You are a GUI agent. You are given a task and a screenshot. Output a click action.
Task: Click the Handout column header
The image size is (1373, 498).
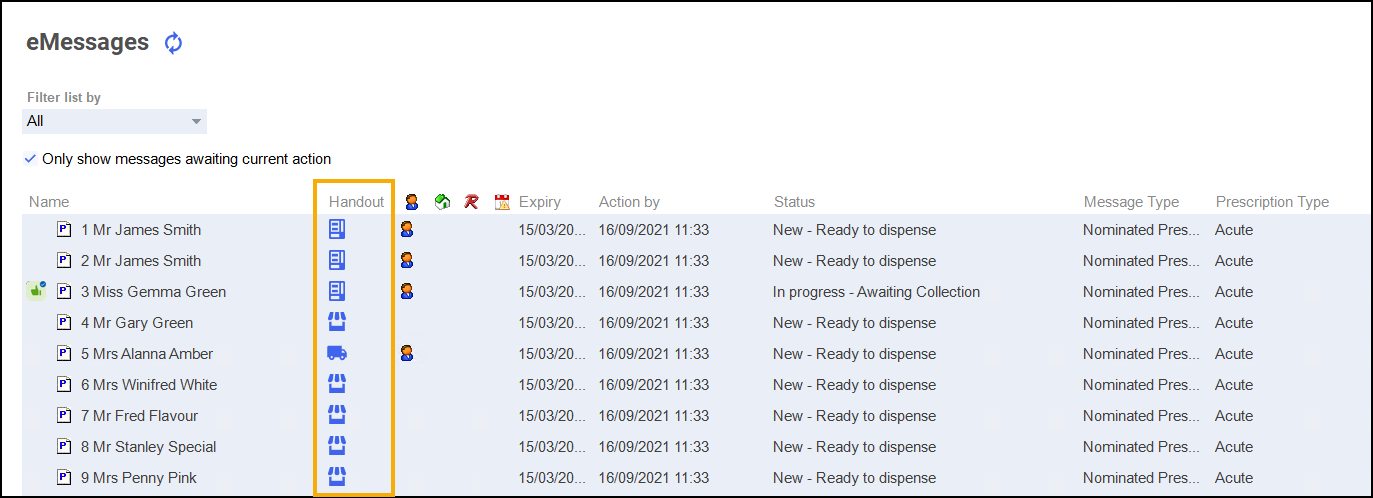356,202
